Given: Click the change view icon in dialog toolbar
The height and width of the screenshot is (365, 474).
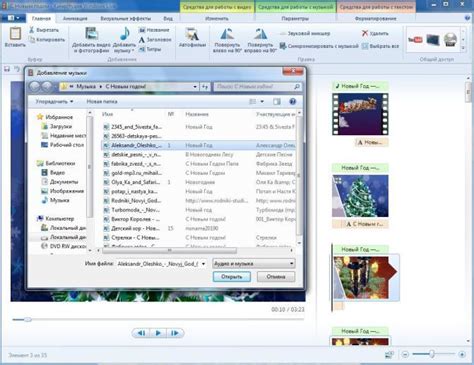Looking at the screenshot, I should [253, 101].
